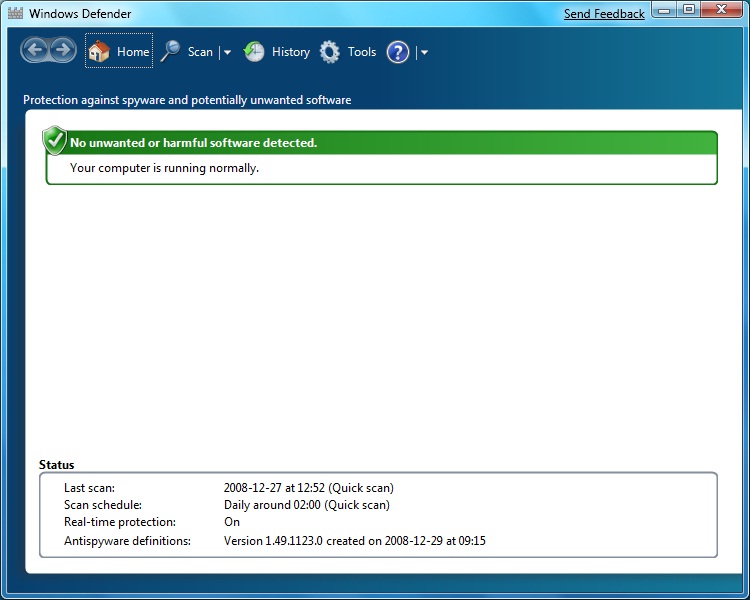Click the 'Scan schedule:' label

(x=103, y=505)
